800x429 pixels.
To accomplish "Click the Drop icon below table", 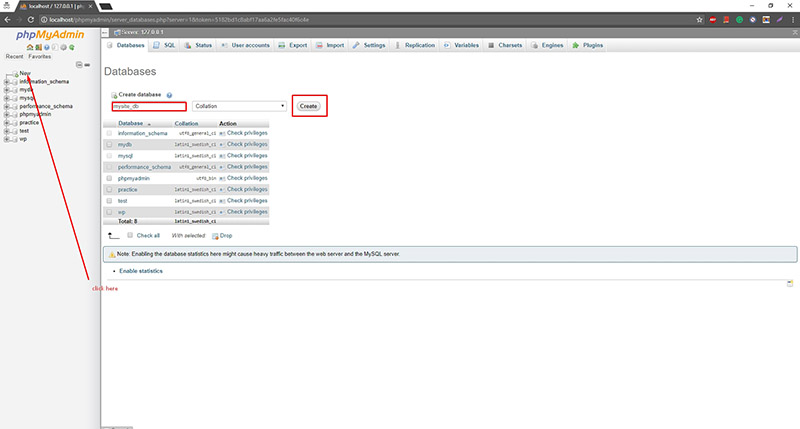I will 215,236.
